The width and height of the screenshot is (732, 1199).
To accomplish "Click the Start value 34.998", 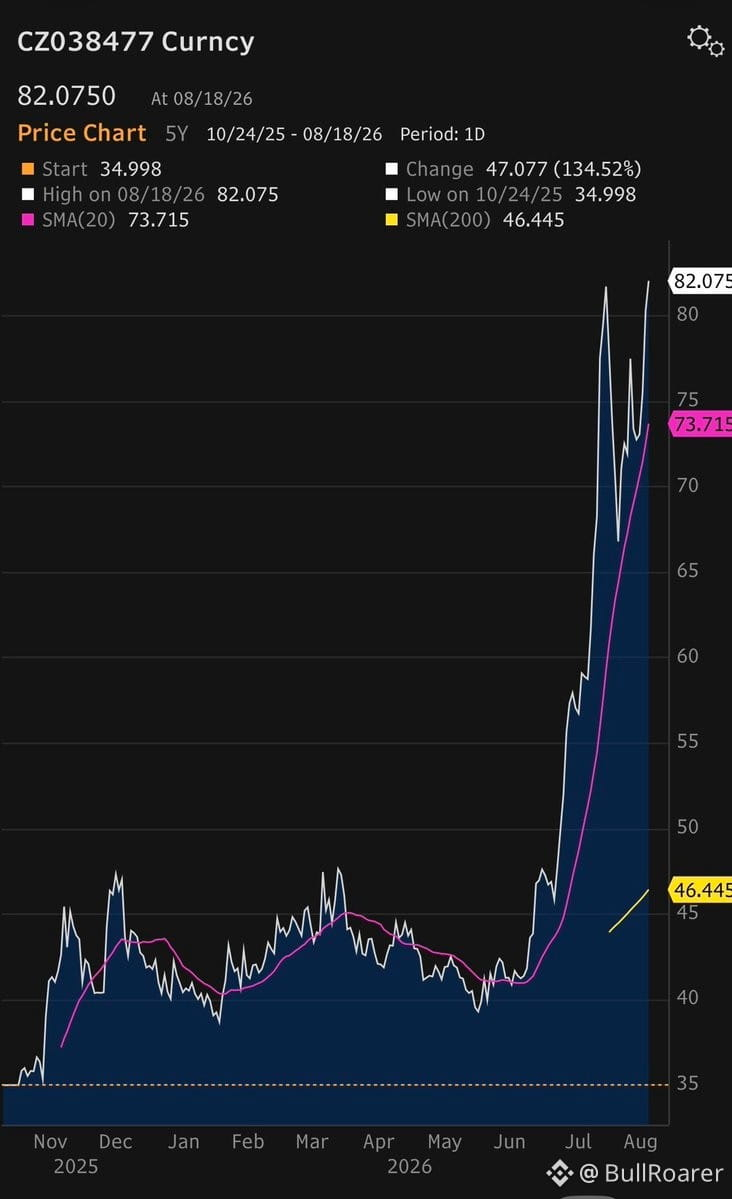I will coord(131,169).
